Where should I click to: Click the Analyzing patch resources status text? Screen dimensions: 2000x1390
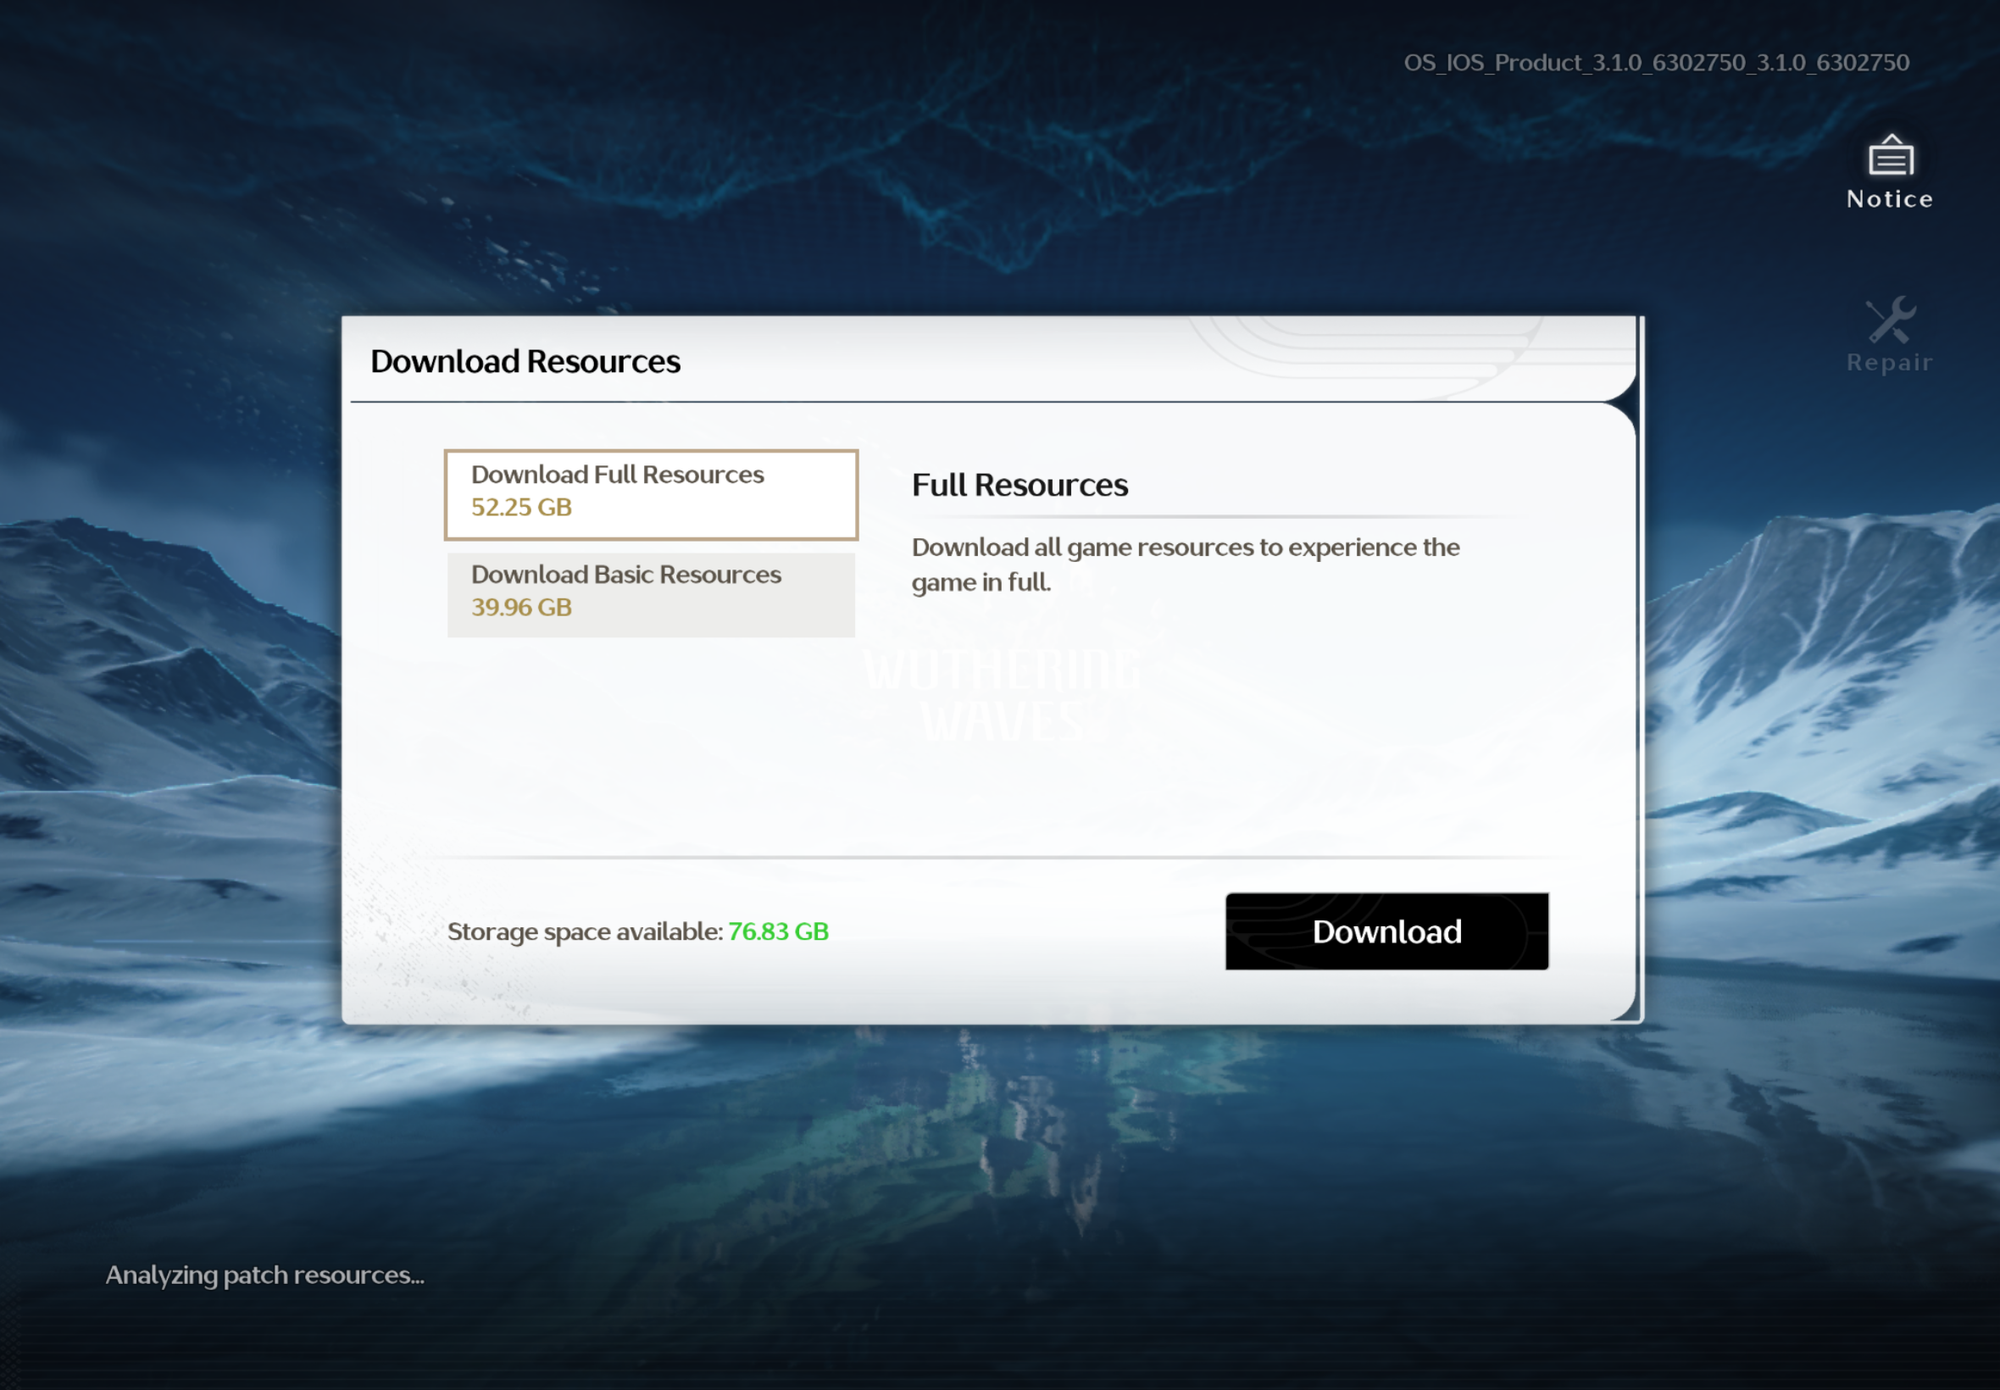pyautogui.click(x=265, y=1275)
